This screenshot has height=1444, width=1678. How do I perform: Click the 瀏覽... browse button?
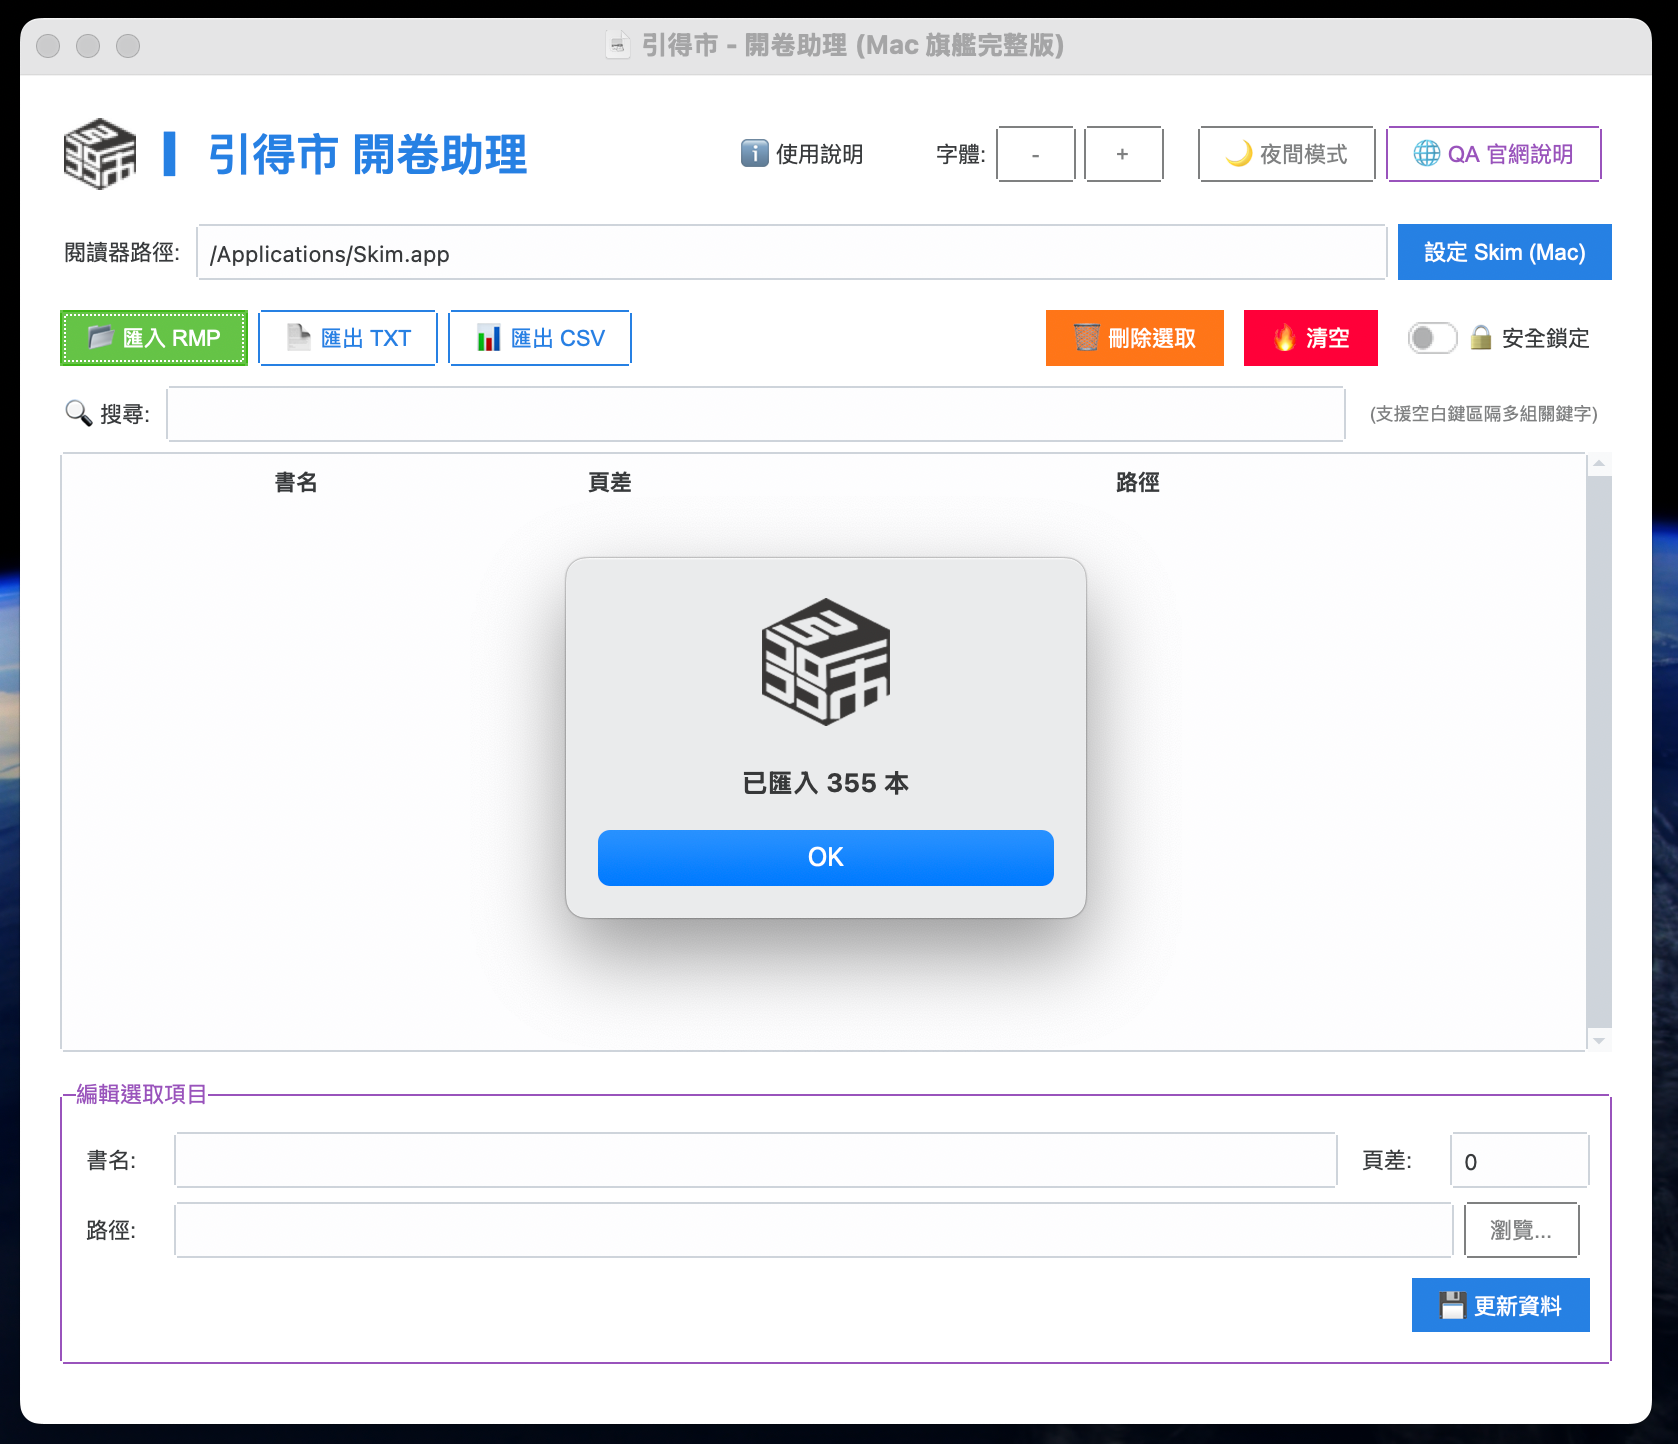coord(1521,1230)
